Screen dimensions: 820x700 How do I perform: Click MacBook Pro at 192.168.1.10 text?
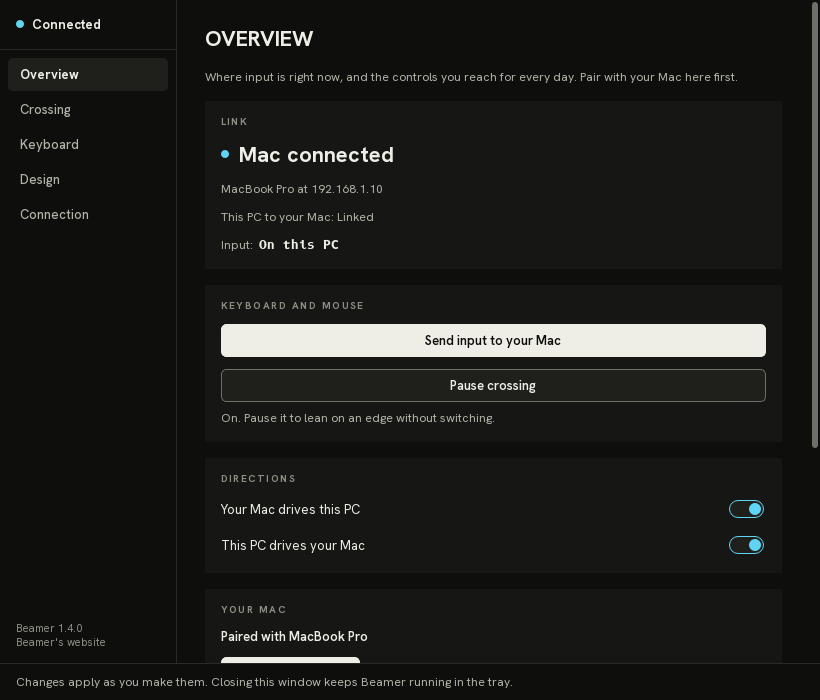click(x=302, y=189)
